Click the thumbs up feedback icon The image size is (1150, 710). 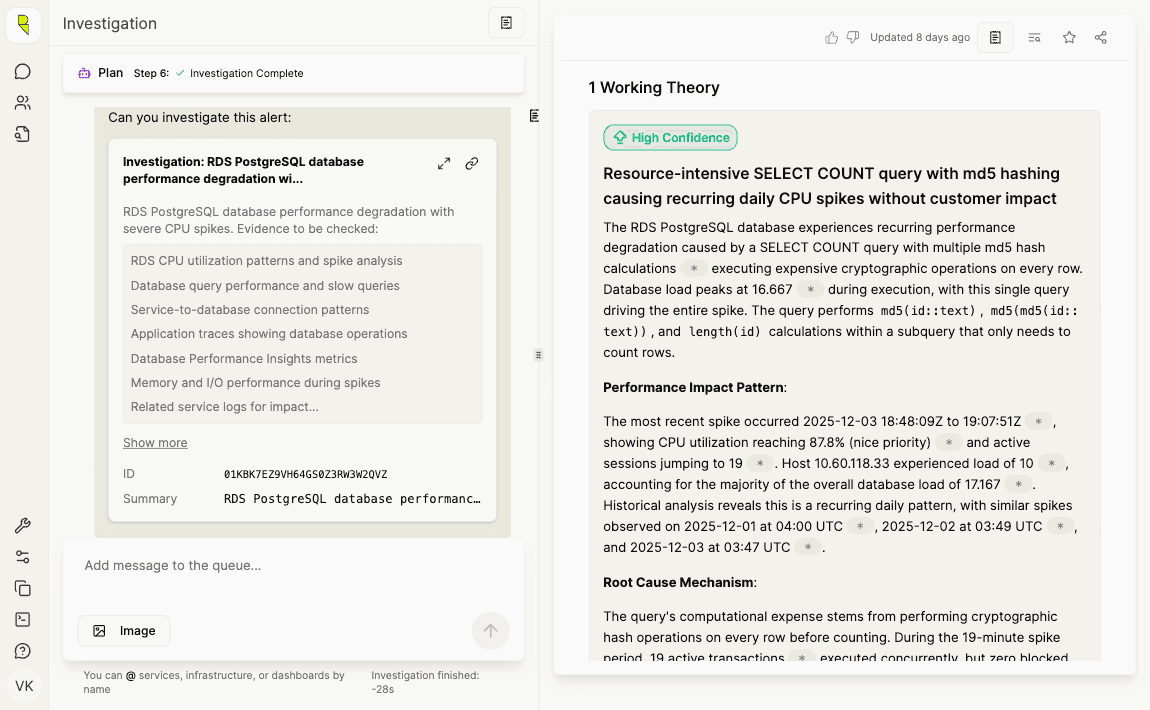(831, 37)
